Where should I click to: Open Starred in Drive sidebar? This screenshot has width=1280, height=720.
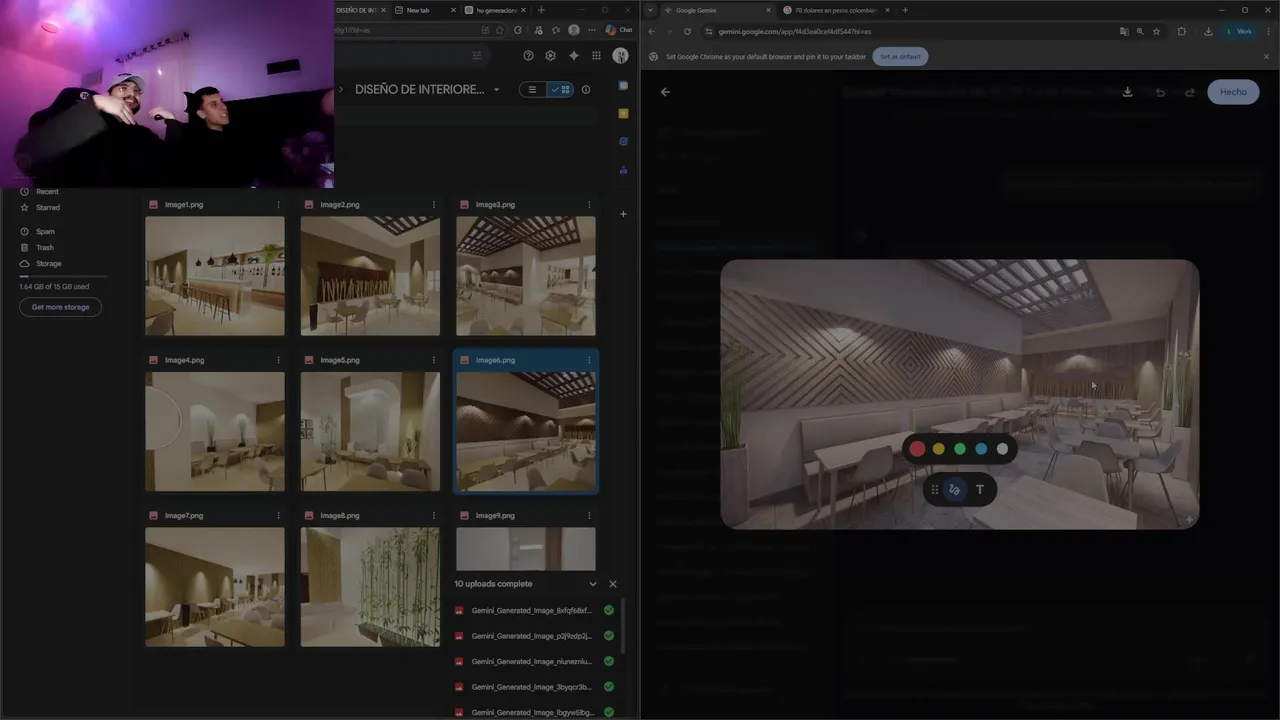click(48, 207)
